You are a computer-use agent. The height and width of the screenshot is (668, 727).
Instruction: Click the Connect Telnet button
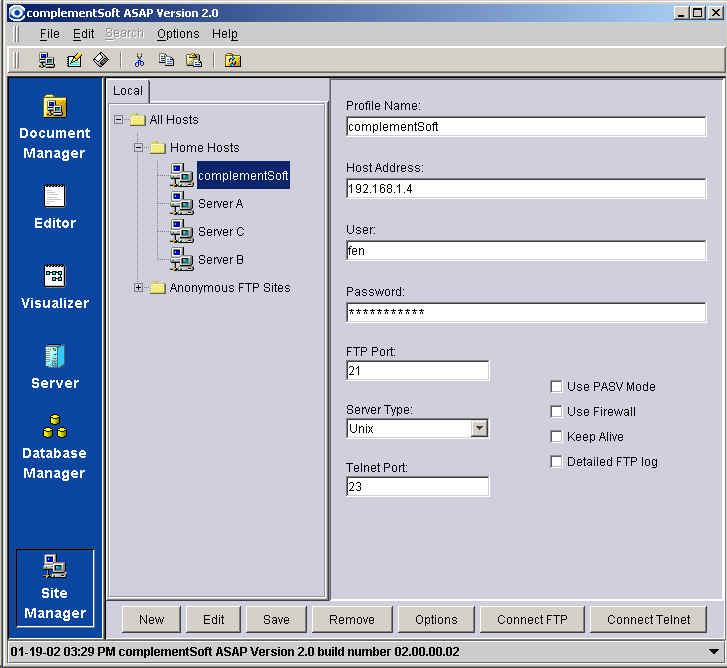(x=649, y=619)
